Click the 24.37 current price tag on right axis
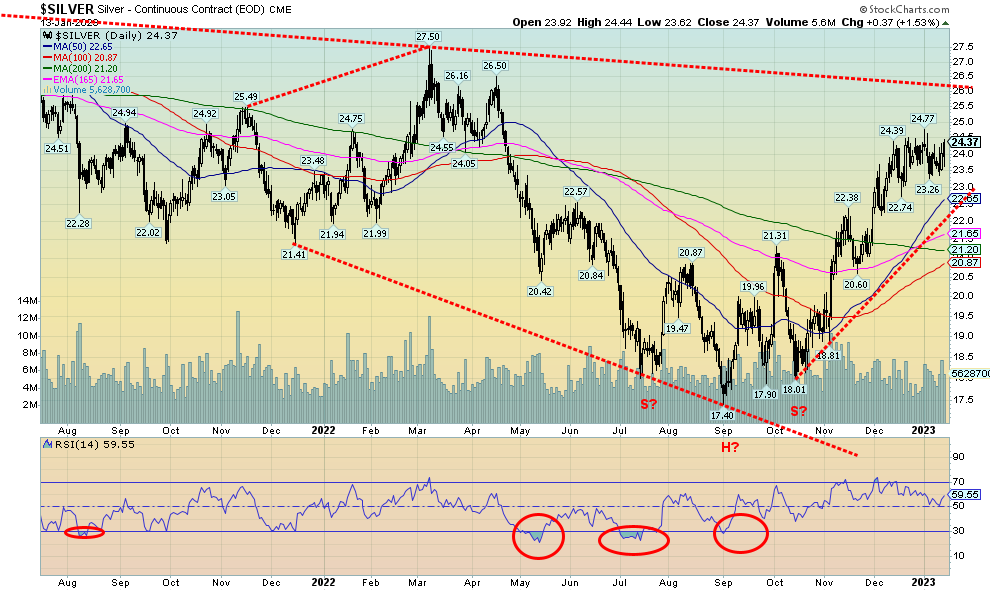 pyautogui.click(x=964, y=142)
